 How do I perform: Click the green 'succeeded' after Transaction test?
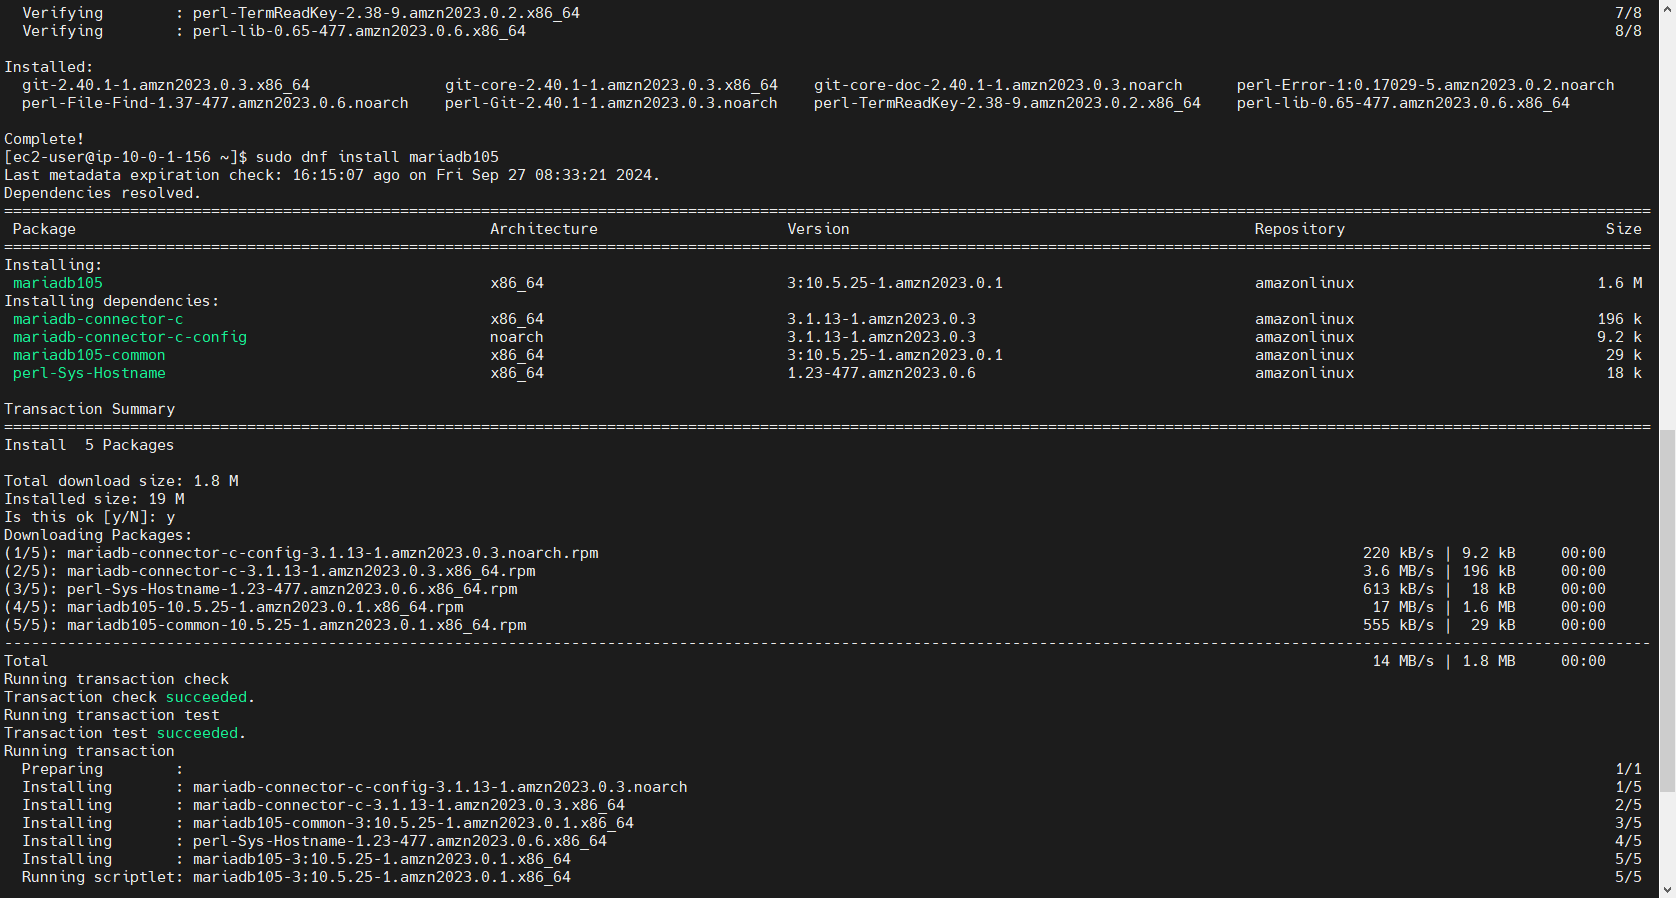click(x=197, y=733)
